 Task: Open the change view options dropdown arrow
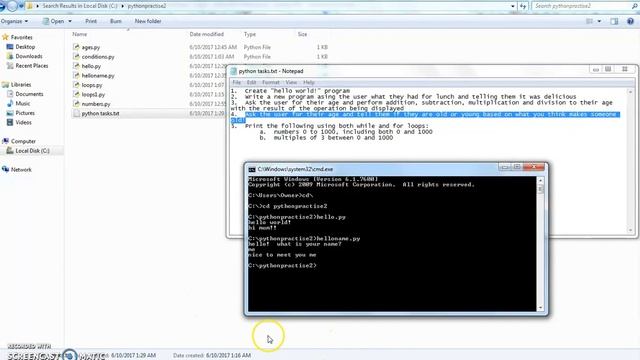[599, 21]
